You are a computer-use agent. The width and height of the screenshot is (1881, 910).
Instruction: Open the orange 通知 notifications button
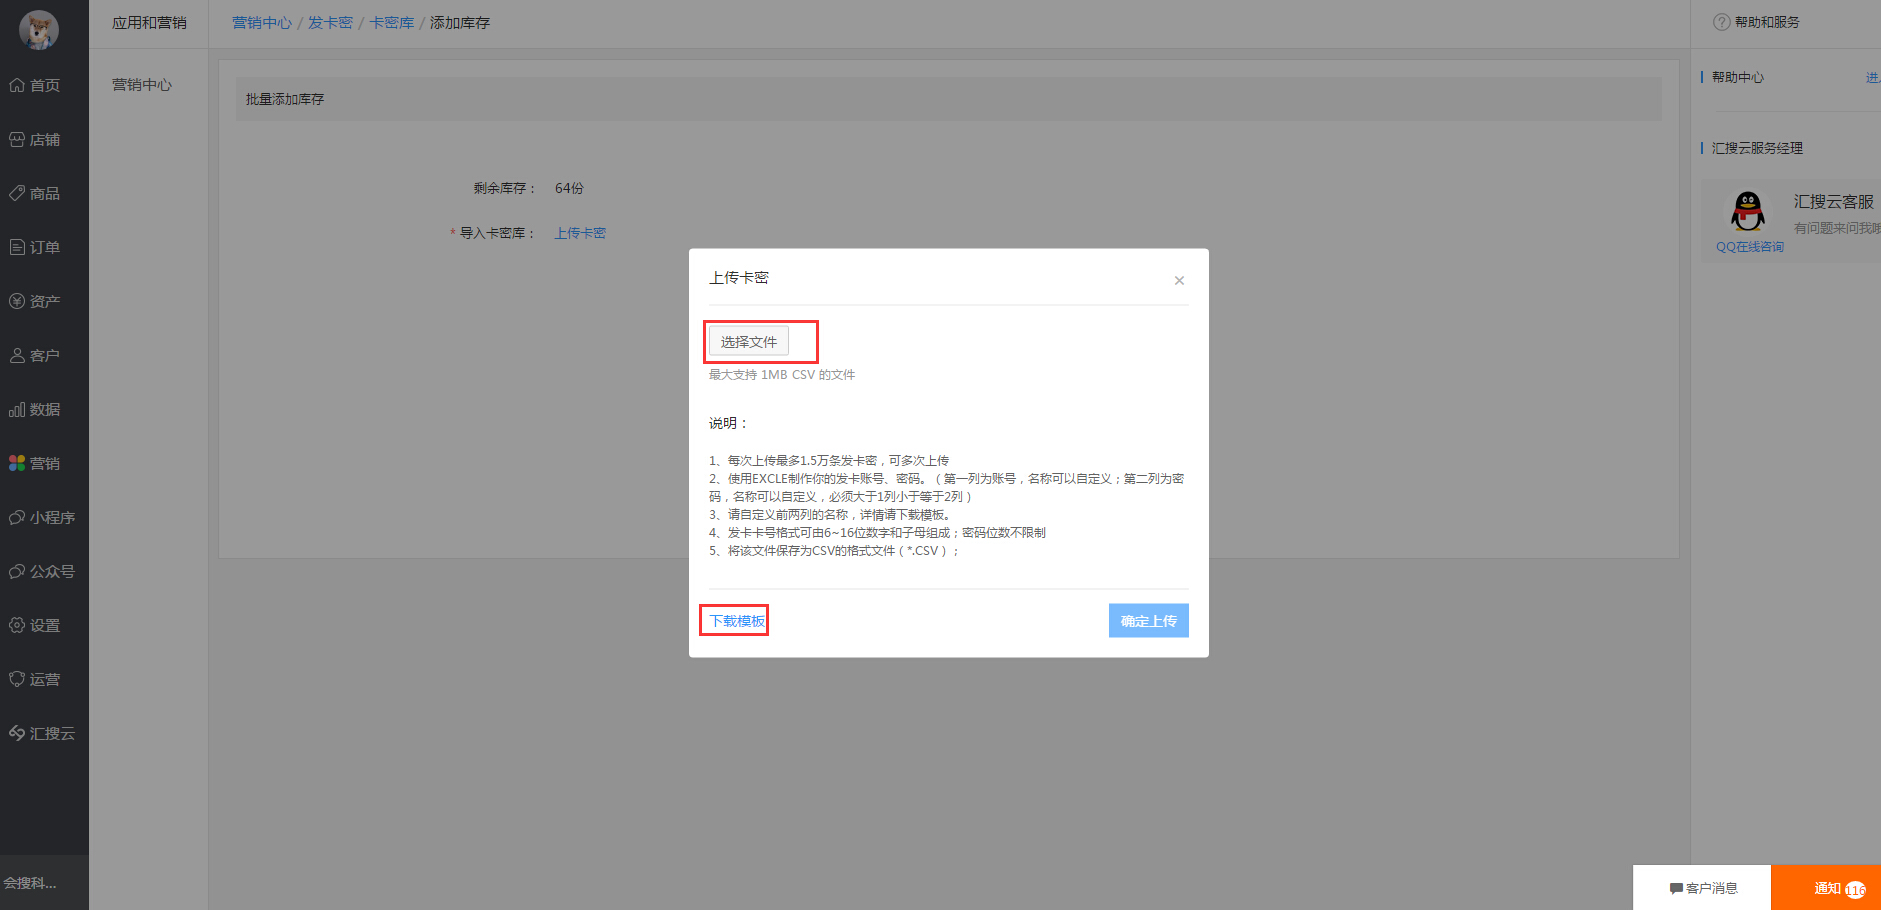click(1827, 888)
